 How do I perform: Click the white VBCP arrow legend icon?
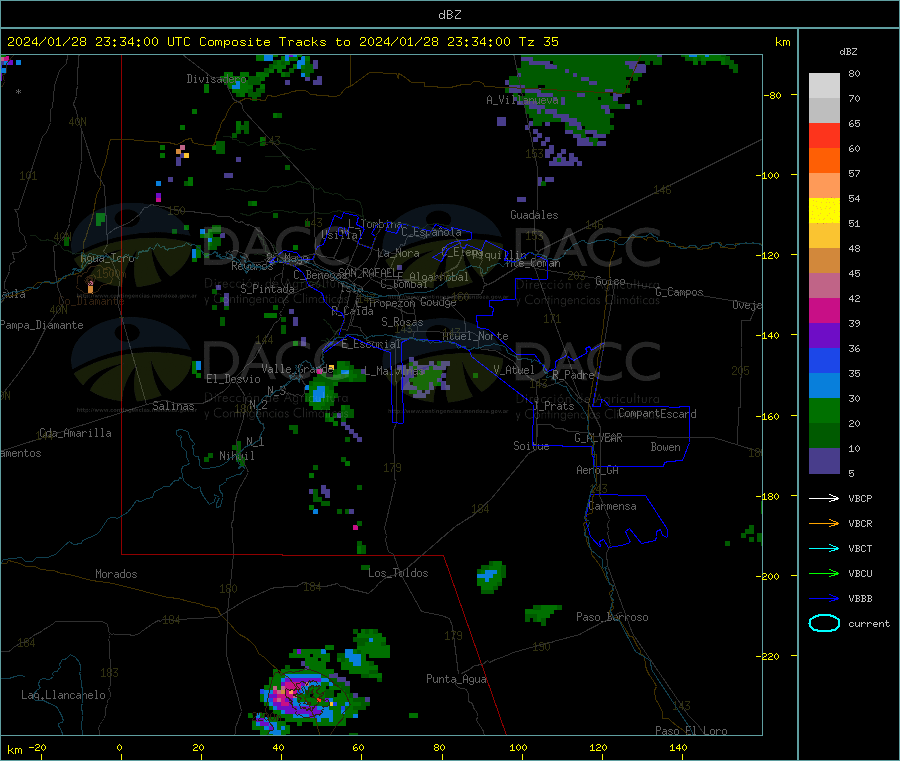(824, 498)
